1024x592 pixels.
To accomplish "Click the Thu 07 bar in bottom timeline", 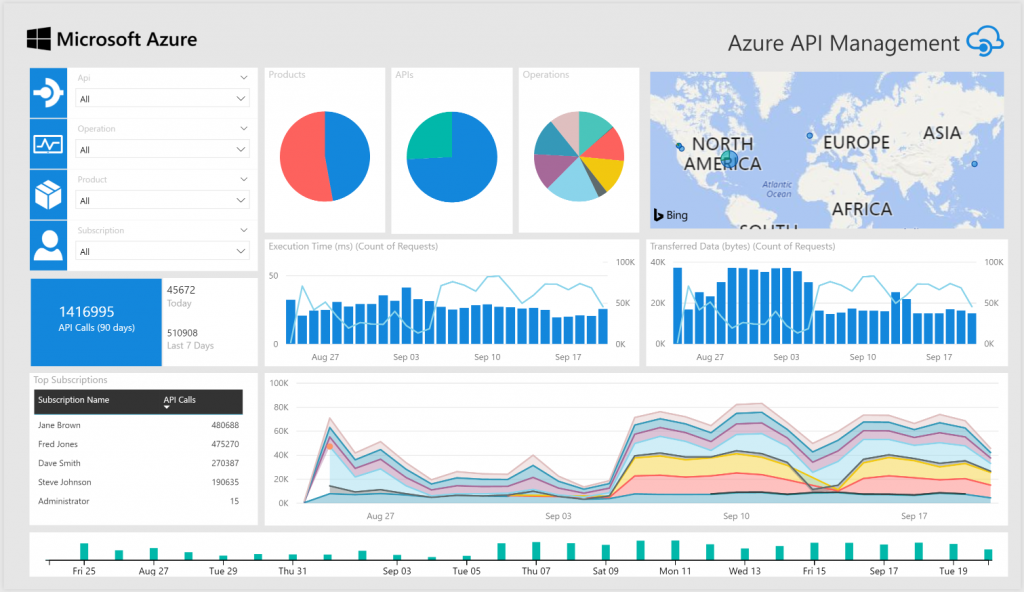I will 536,551.
